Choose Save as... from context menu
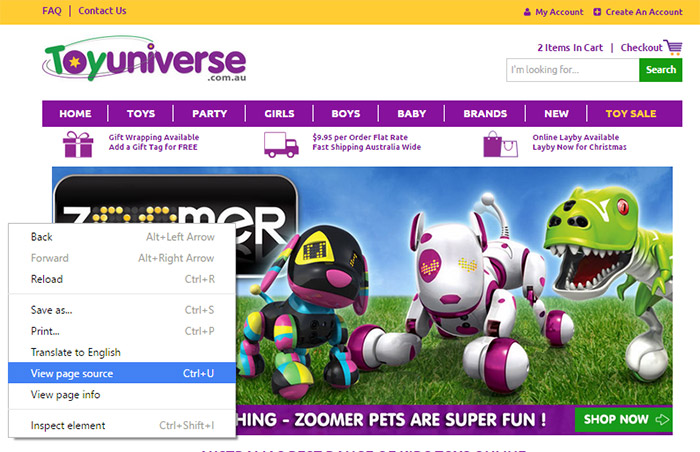Image resolution: width=700 pixels, height=452 pixels. pos(122,310)
